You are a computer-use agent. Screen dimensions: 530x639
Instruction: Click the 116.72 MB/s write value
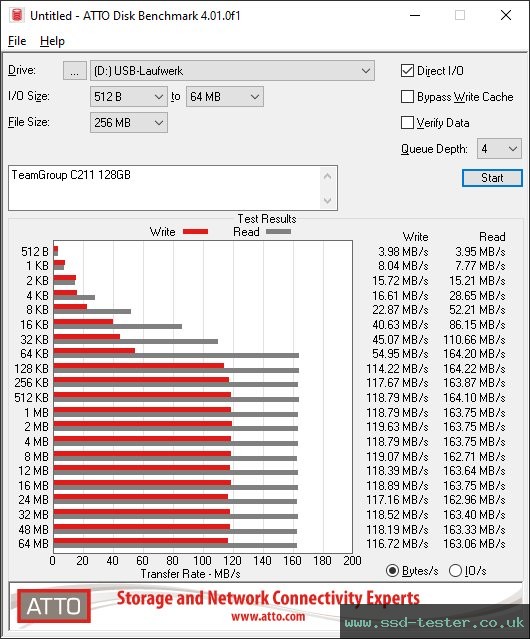pos(397,544)
